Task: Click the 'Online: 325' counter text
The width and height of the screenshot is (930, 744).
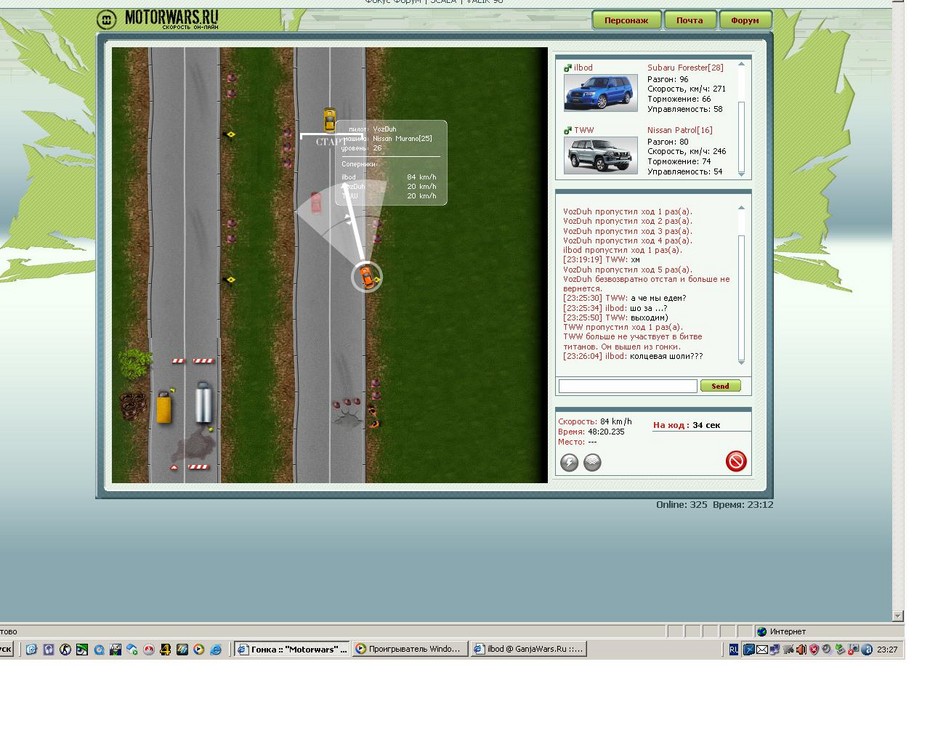Action: click(x=681, y=505)
